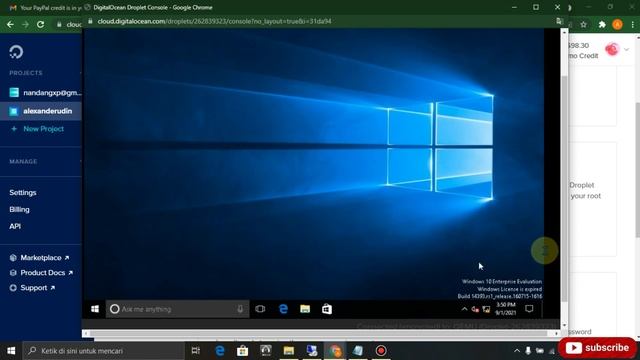The image size is (640, 360).
Task: Open Microsoft Store on the host taskbar
Action: (242, 351)
